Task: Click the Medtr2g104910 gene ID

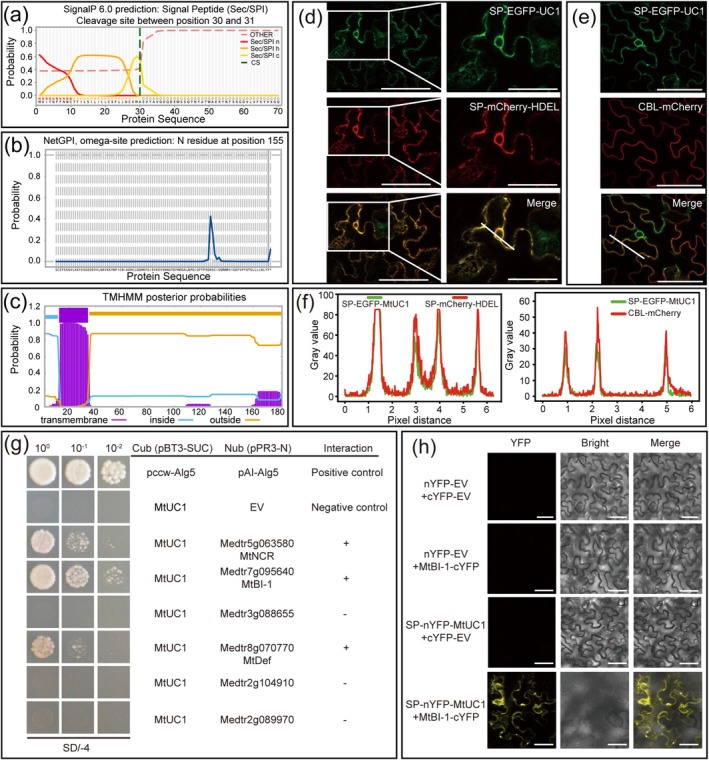Action: (257, 683)
